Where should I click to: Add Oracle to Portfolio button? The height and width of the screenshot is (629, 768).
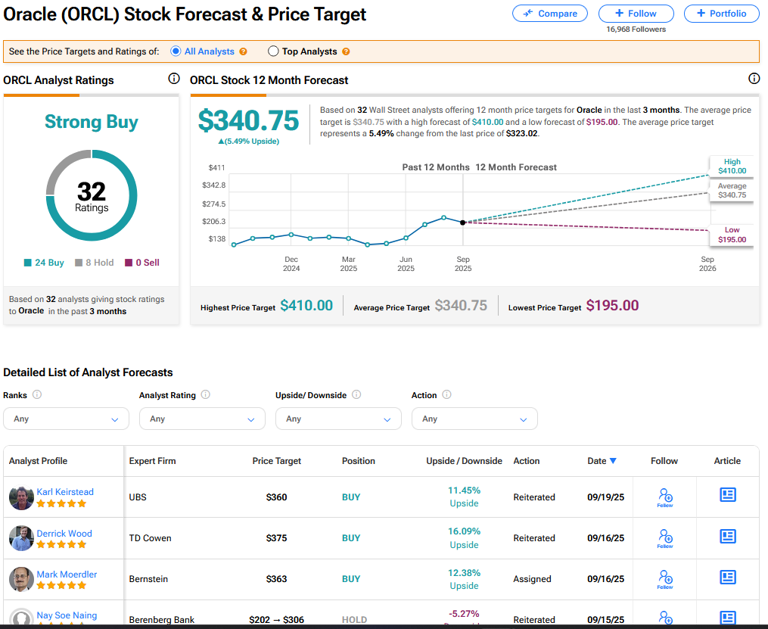click(x=721, y=13)
